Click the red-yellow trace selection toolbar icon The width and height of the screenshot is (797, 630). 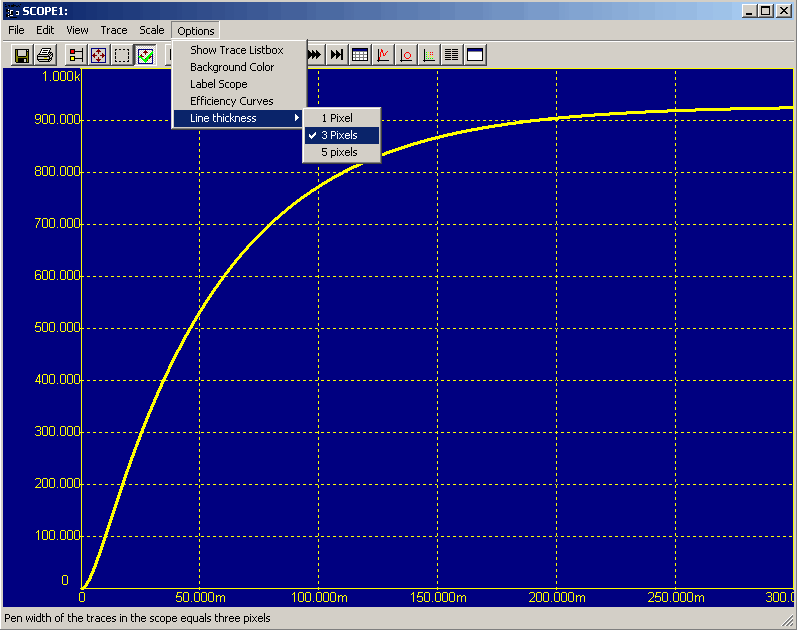pos(76,55)
